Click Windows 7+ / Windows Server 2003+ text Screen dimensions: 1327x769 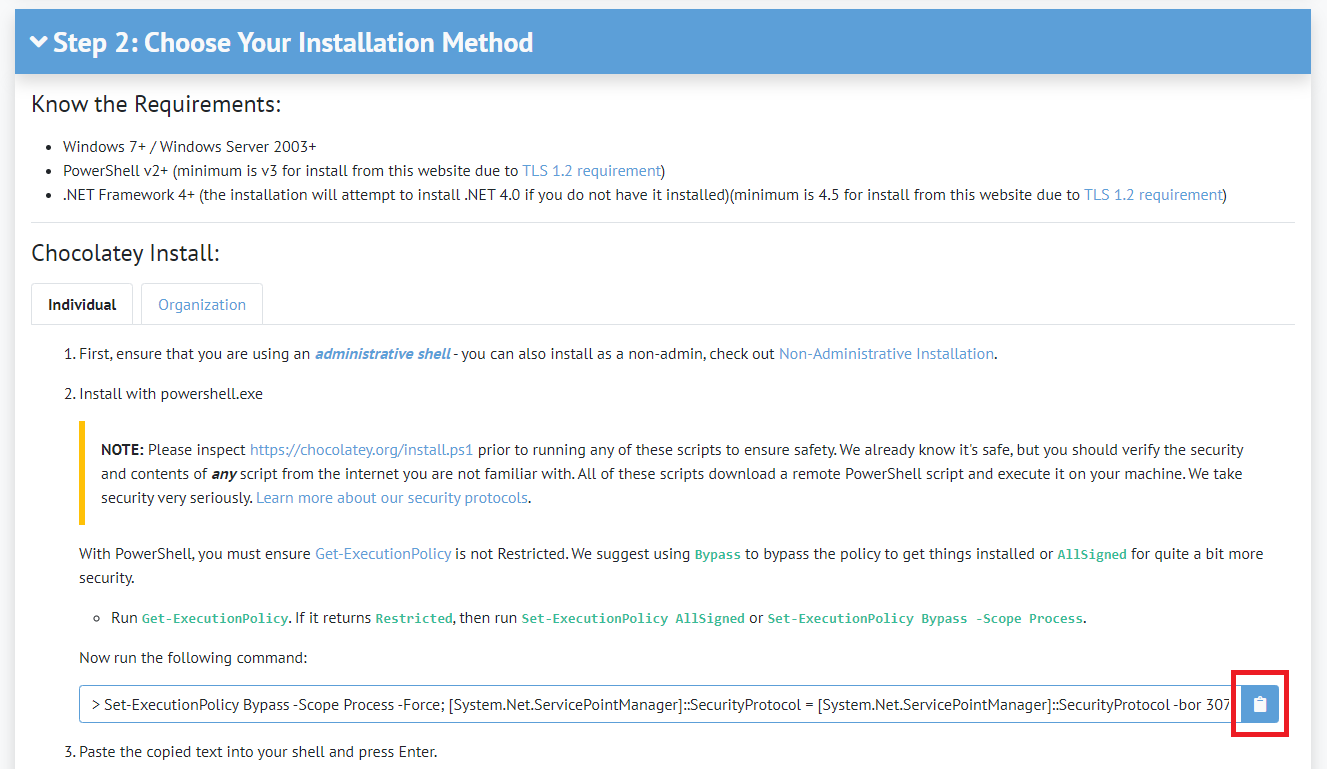(190, 146)
